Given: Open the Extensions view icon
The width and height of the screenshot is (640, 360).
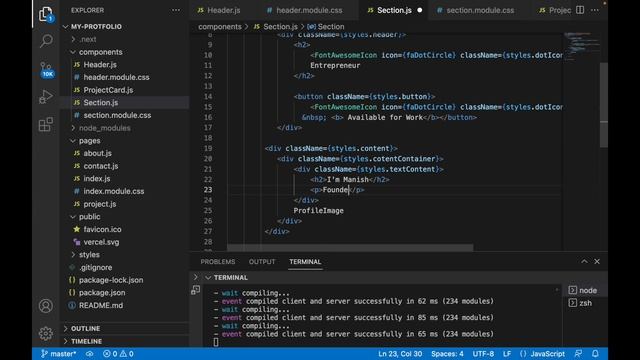Looking at the screenshot, I should 46,124.
